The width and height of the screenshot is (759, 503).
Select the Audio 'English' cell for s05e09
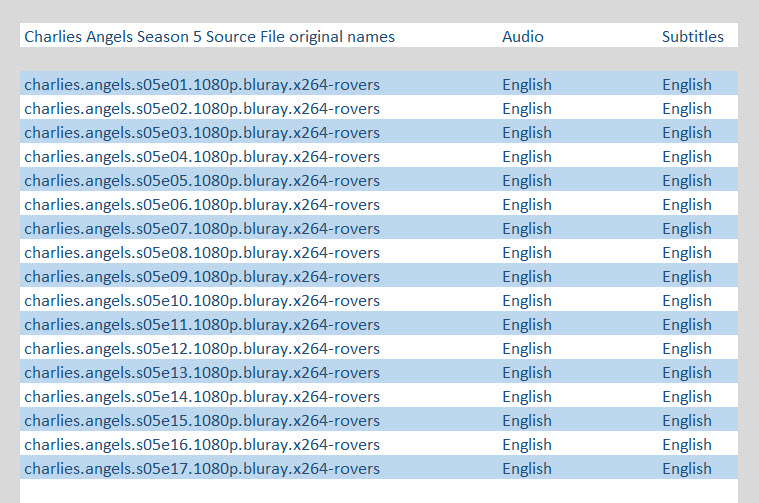(527, 277)
